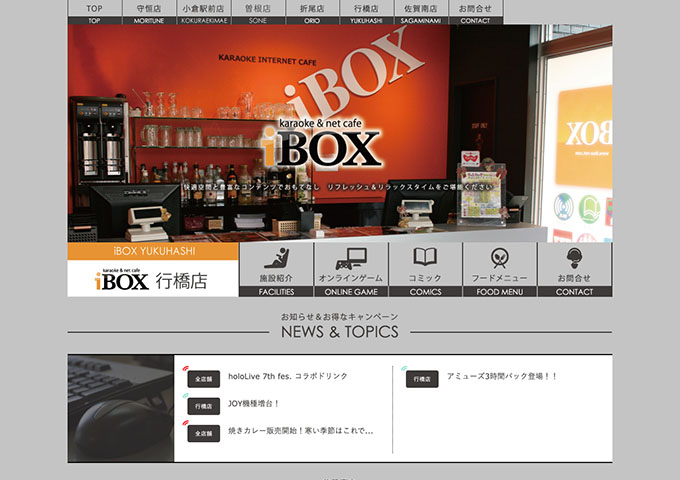This screenshot has height=480, width=680.
Task: Click the reclining seat Facilities icon
Action: click(x=277, y=258)
